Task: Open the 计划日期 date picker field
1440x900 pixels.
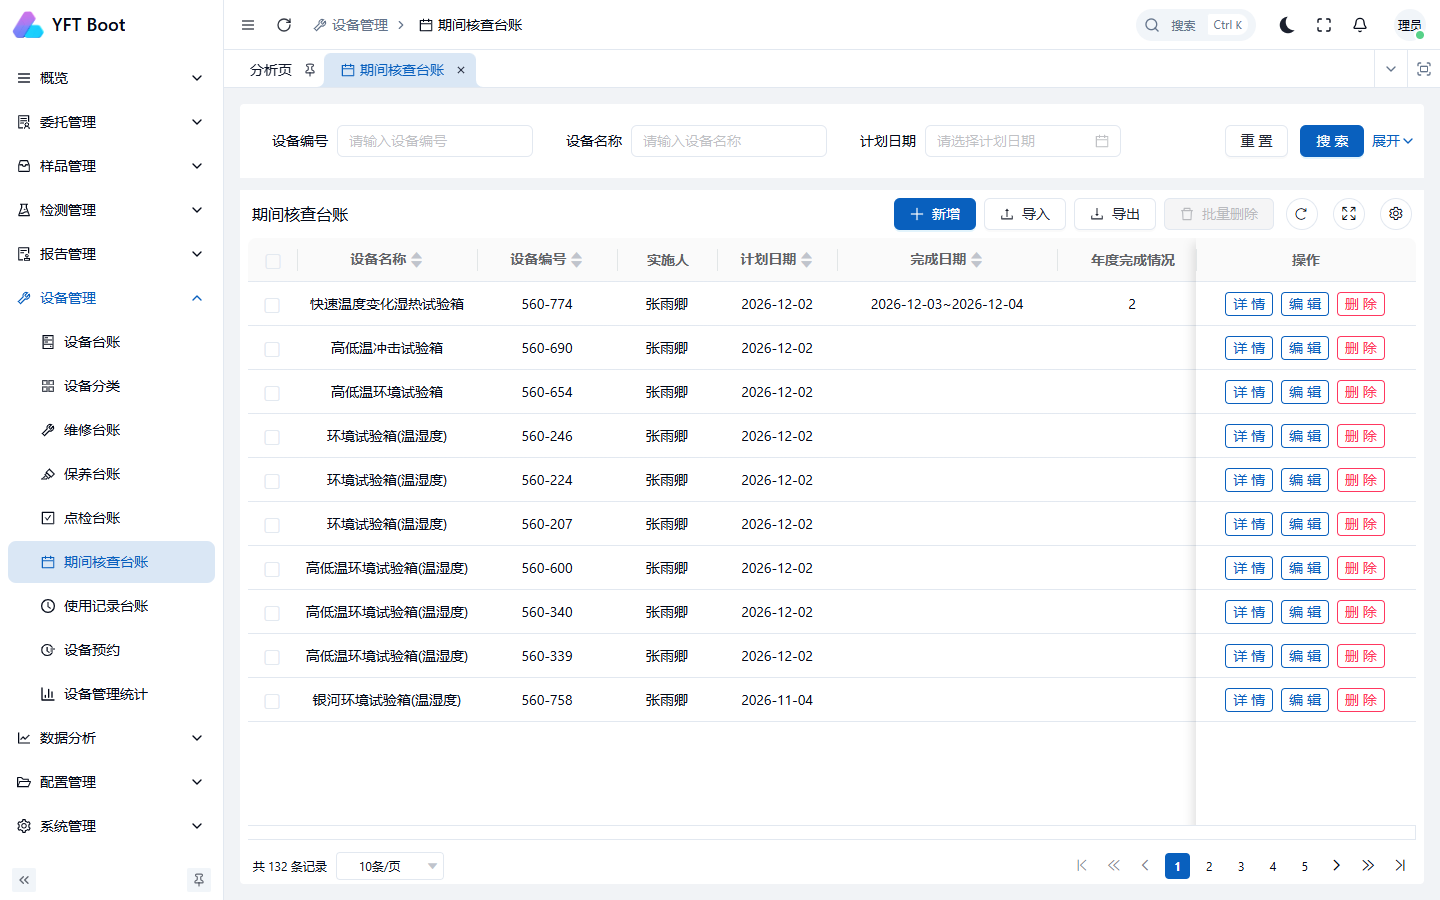Action: [1023, 141]
